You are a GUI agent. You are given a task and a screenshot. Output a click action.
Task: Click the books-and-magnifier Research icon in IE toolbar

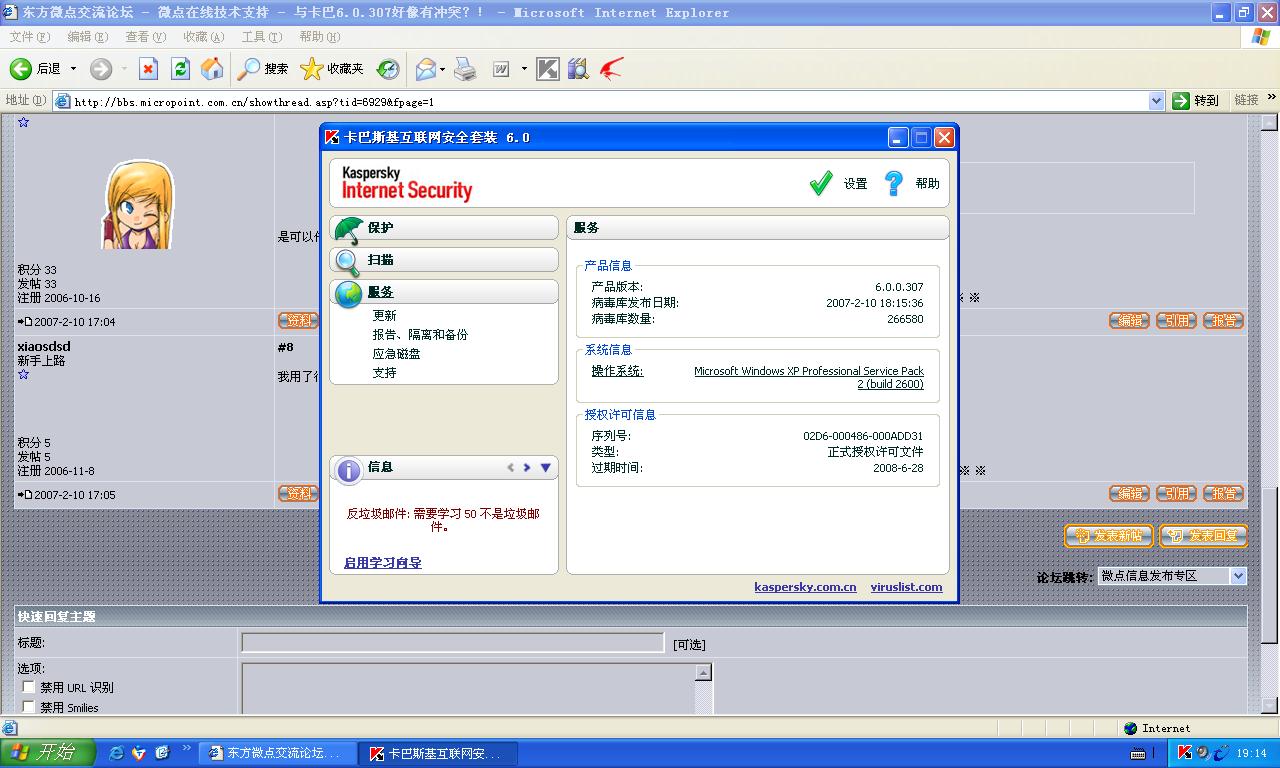click(578, 68)
